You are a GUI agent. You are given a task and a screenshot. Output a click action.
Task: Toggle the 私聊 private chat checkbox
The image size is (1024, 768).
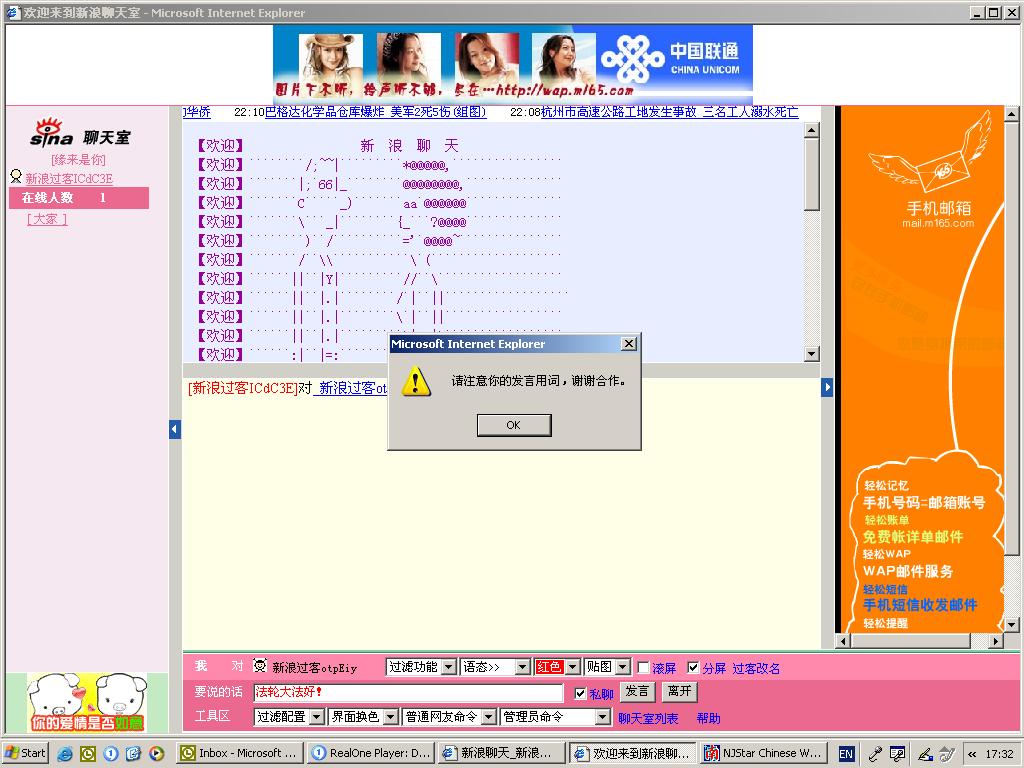point(580,694)
